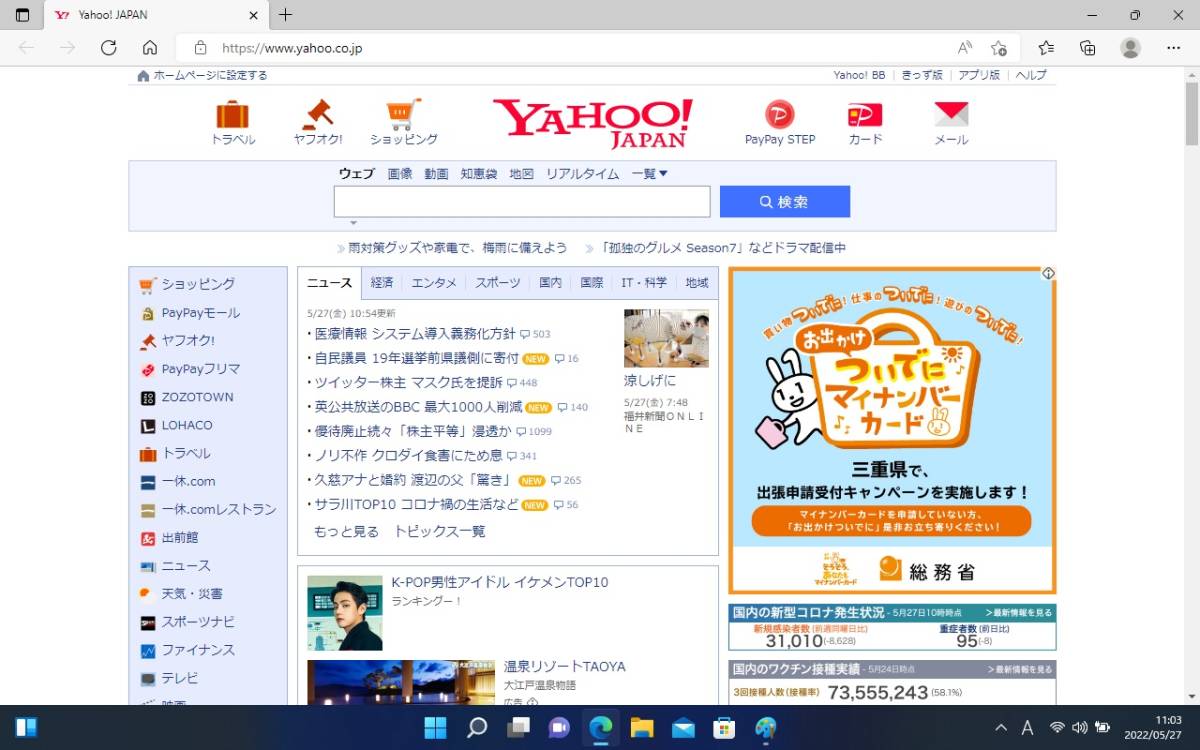Click もっと見る under news list
Image resolution: width=1200 pixels, height=750 pixels.
pos(346,531)
